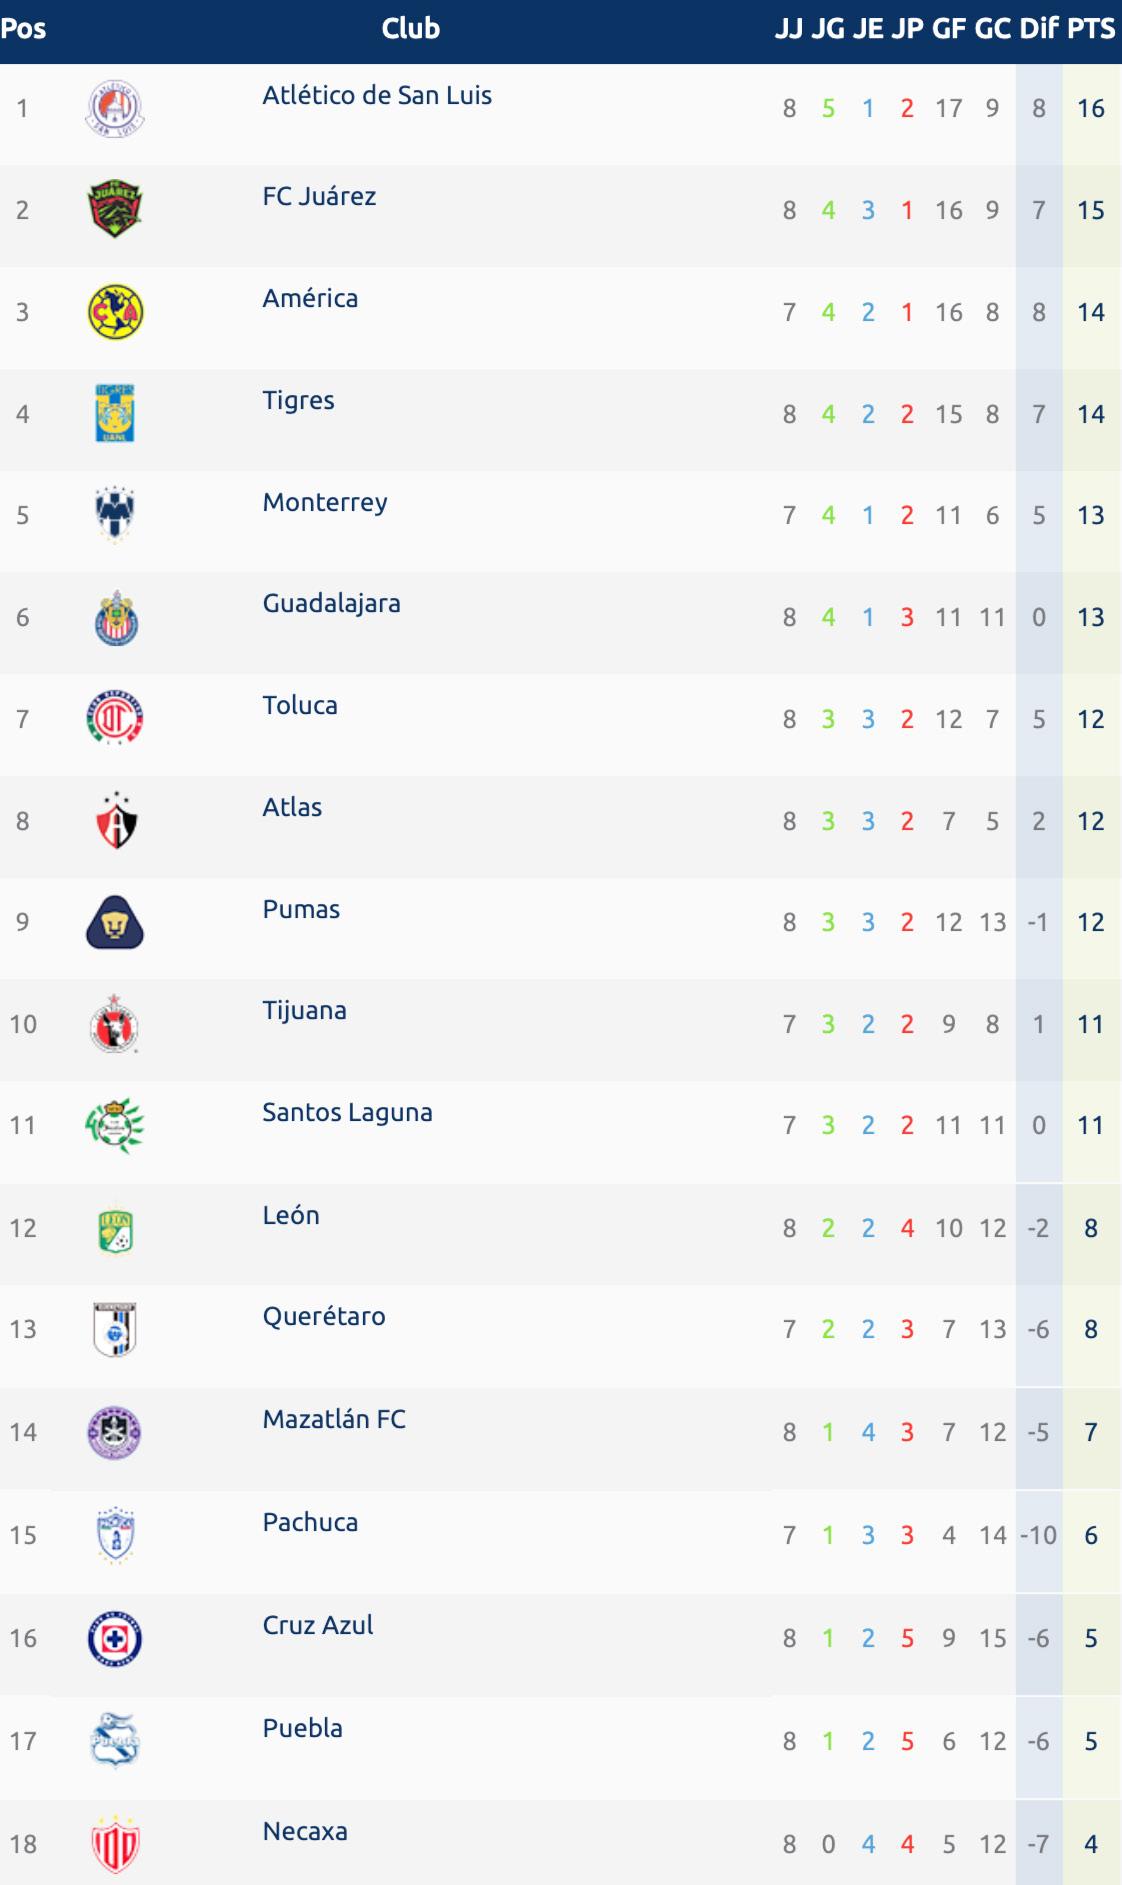This screenshot has width=1122, height=1885.
Task: Click the Necaxa team badge
Action: [115, 1844]
